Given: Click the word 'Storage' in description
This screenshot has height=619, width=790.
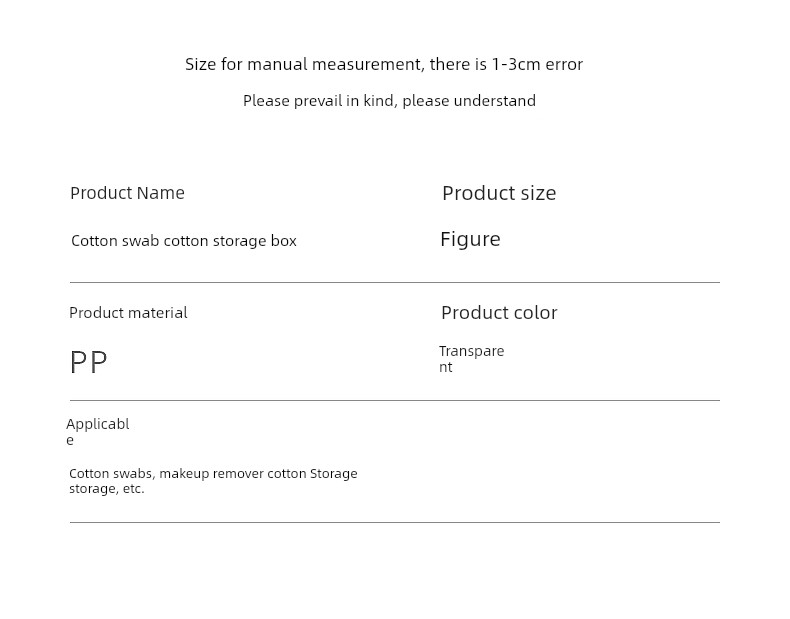Looking at the screenshot, I should 334,474.
